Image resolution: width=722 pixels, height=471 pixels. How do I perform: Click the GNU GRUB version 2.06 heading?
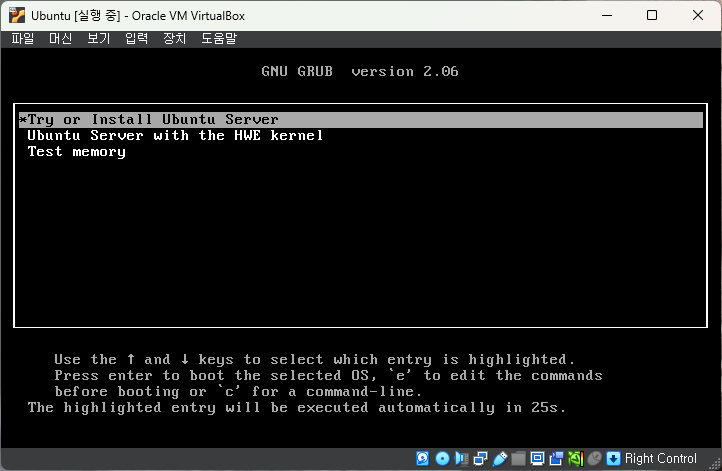pos(360,71)
